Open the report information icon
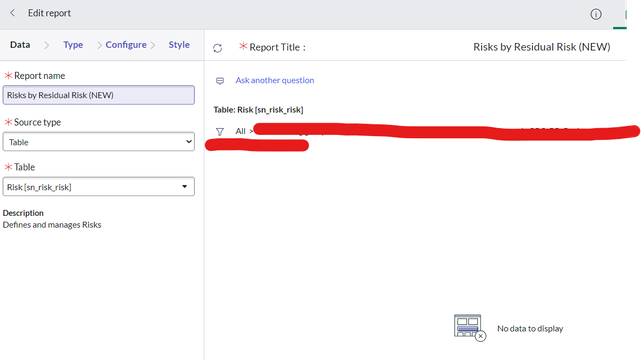Image resolution: width=641 pixels, height=360 pixels. click(596, 14)
